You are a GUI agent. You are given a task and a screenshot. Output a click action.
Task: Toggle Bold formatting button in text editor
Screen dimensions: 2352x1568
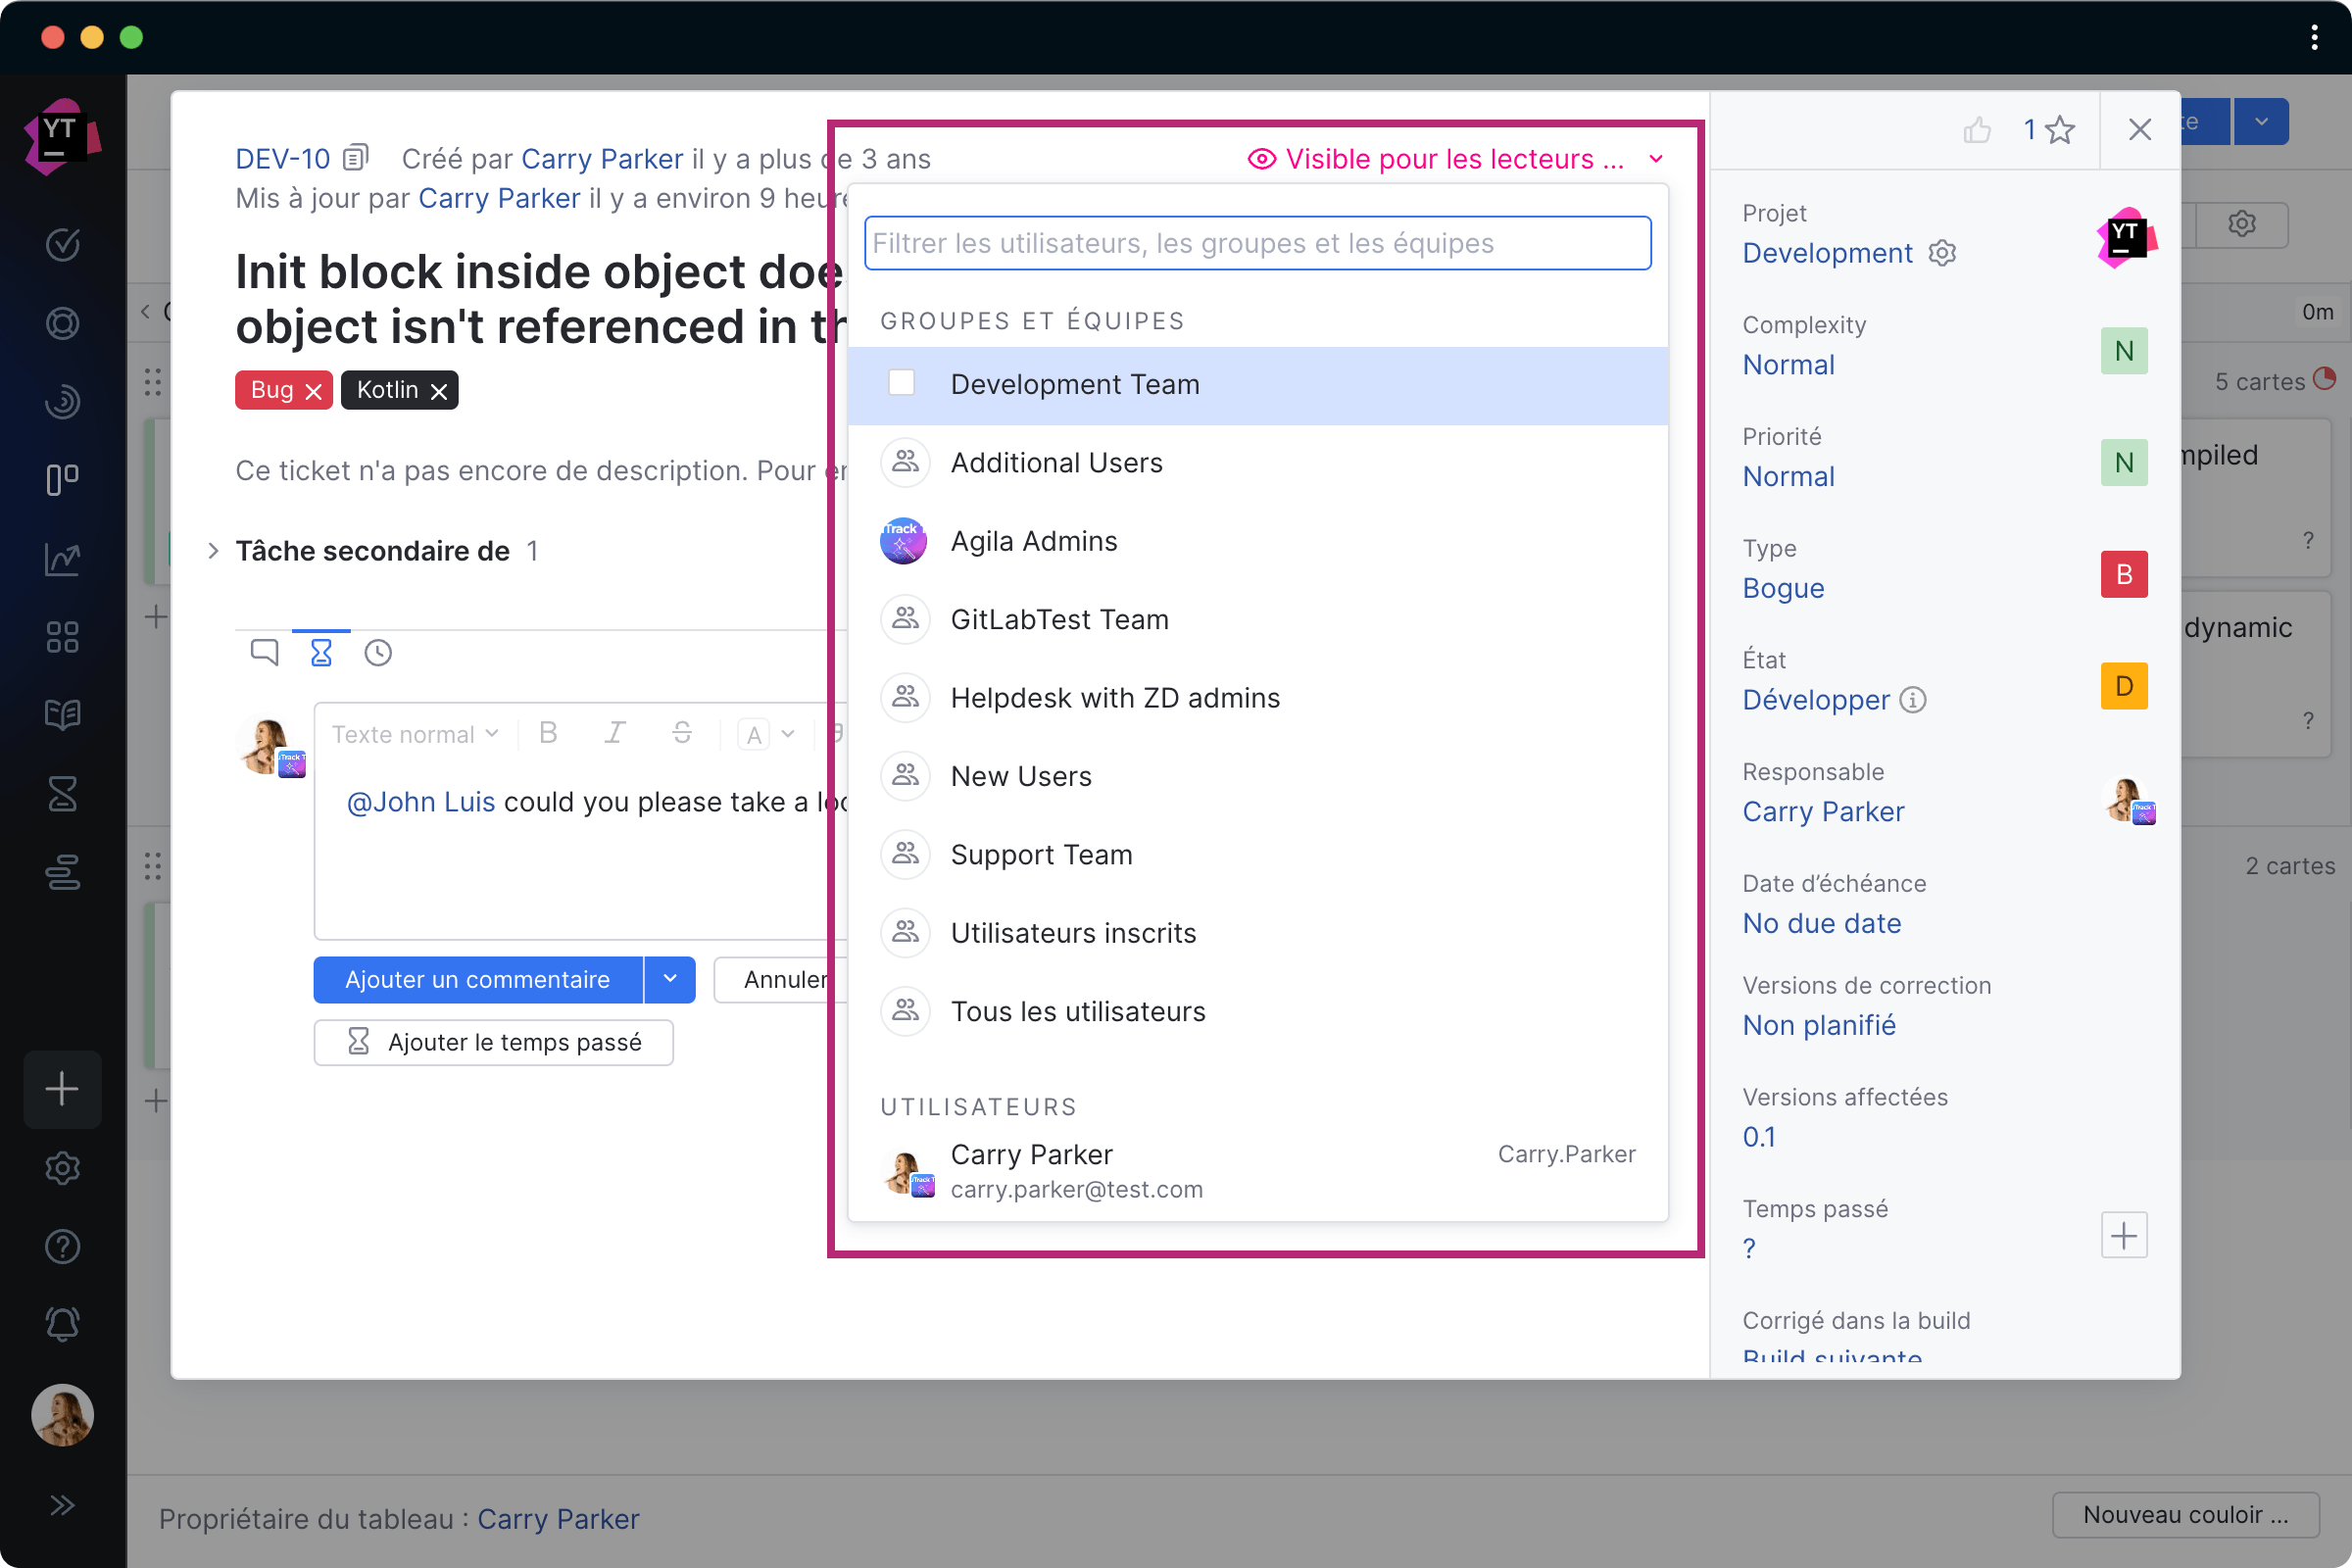pyautogui.click(x=550, y=731)
